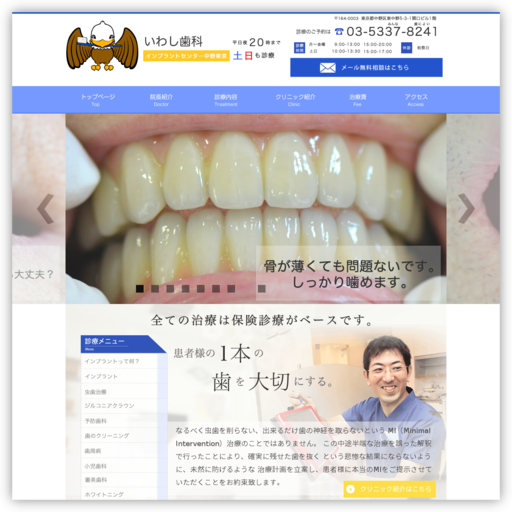Open トップページ Top nav item
Image resolution: width=512 pixels, height=512 pixels.
98,100
